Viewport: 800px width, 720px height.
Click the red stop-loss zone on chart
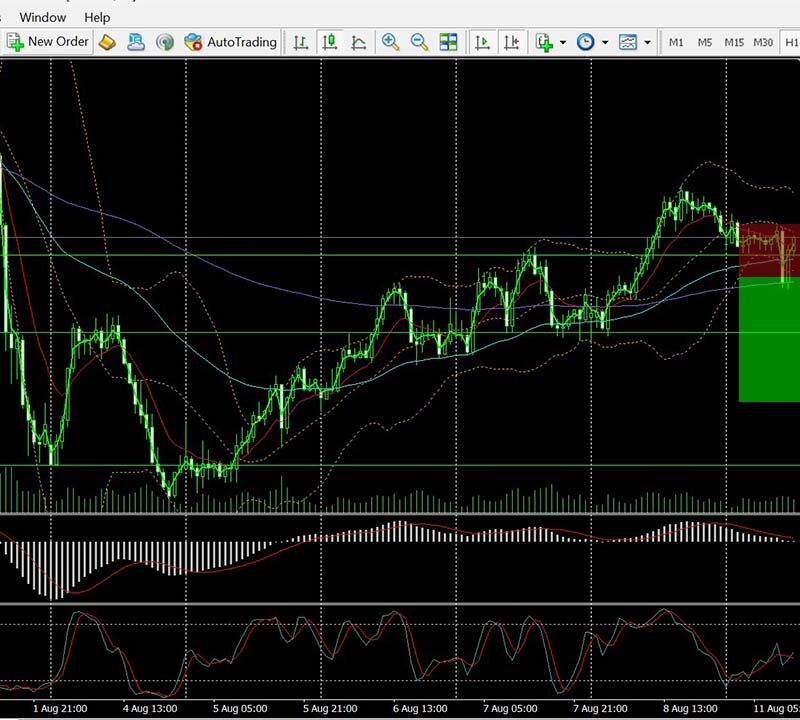click(769, 250)
